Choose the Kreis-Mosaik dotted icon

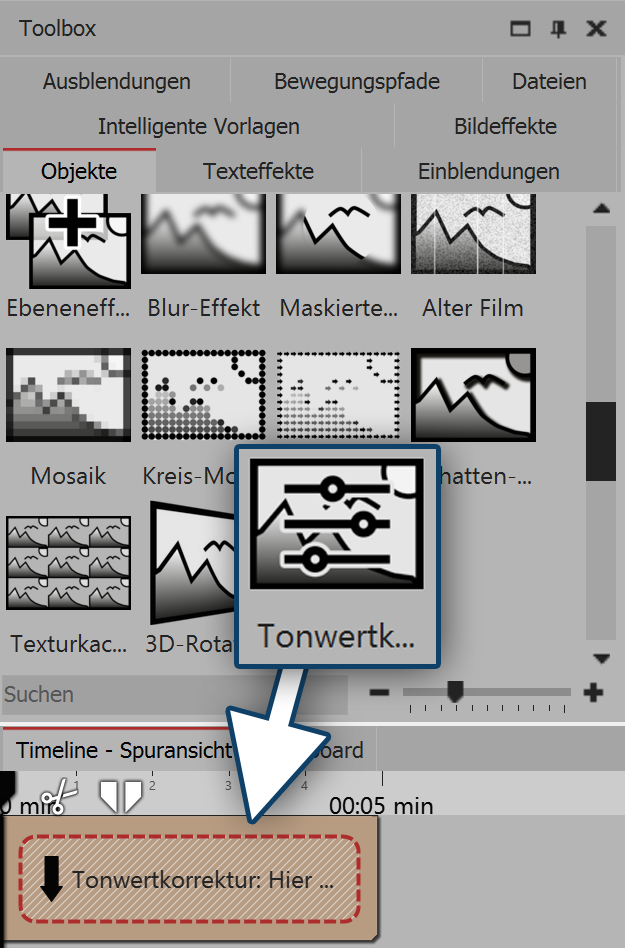point(203,394)
